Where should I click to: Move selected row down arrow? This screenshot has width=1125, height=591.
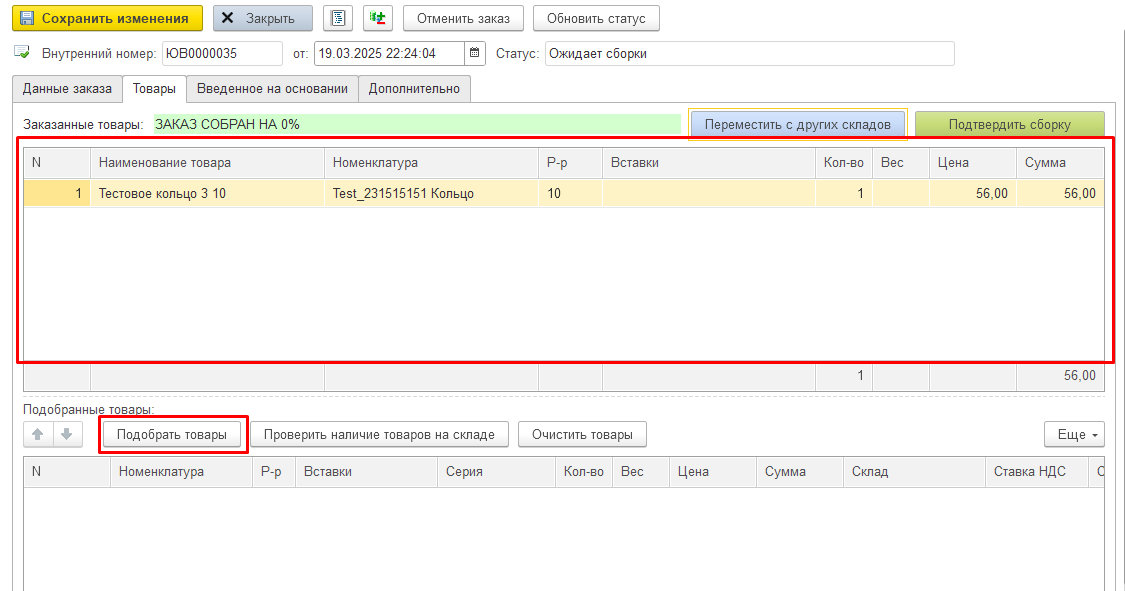67,434
